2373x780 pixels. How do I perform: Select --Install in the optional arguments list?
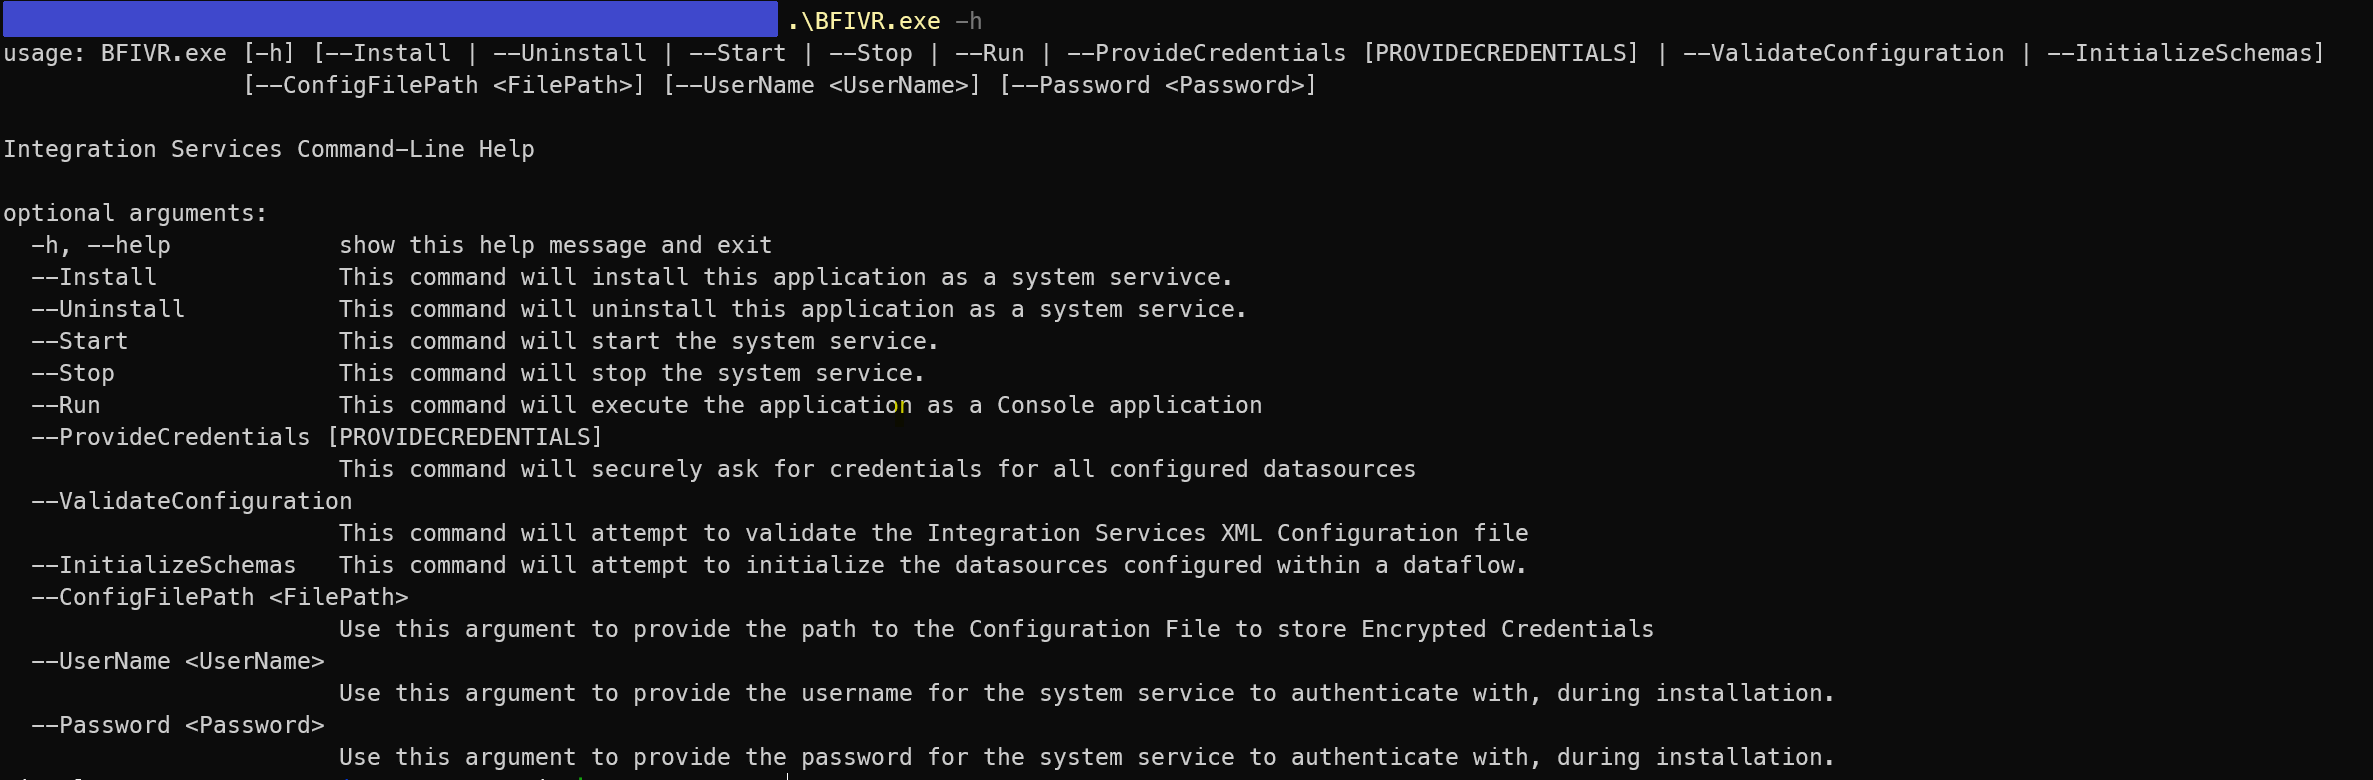coord(94,277)
